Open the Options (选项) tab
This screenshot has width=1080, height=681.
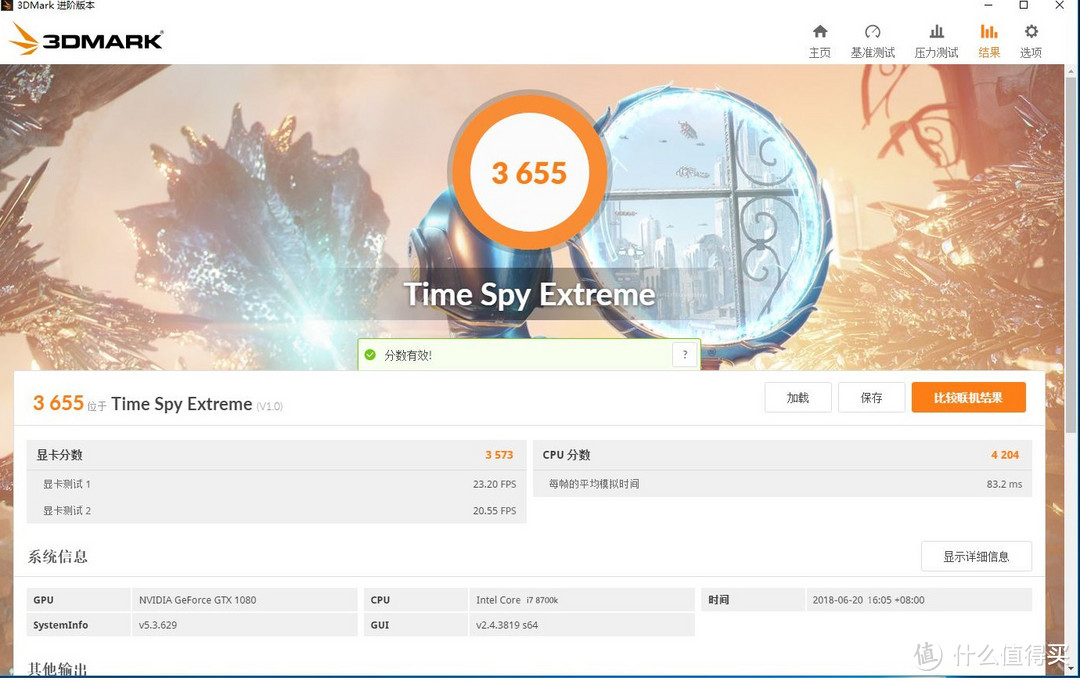click(1030, 41)
